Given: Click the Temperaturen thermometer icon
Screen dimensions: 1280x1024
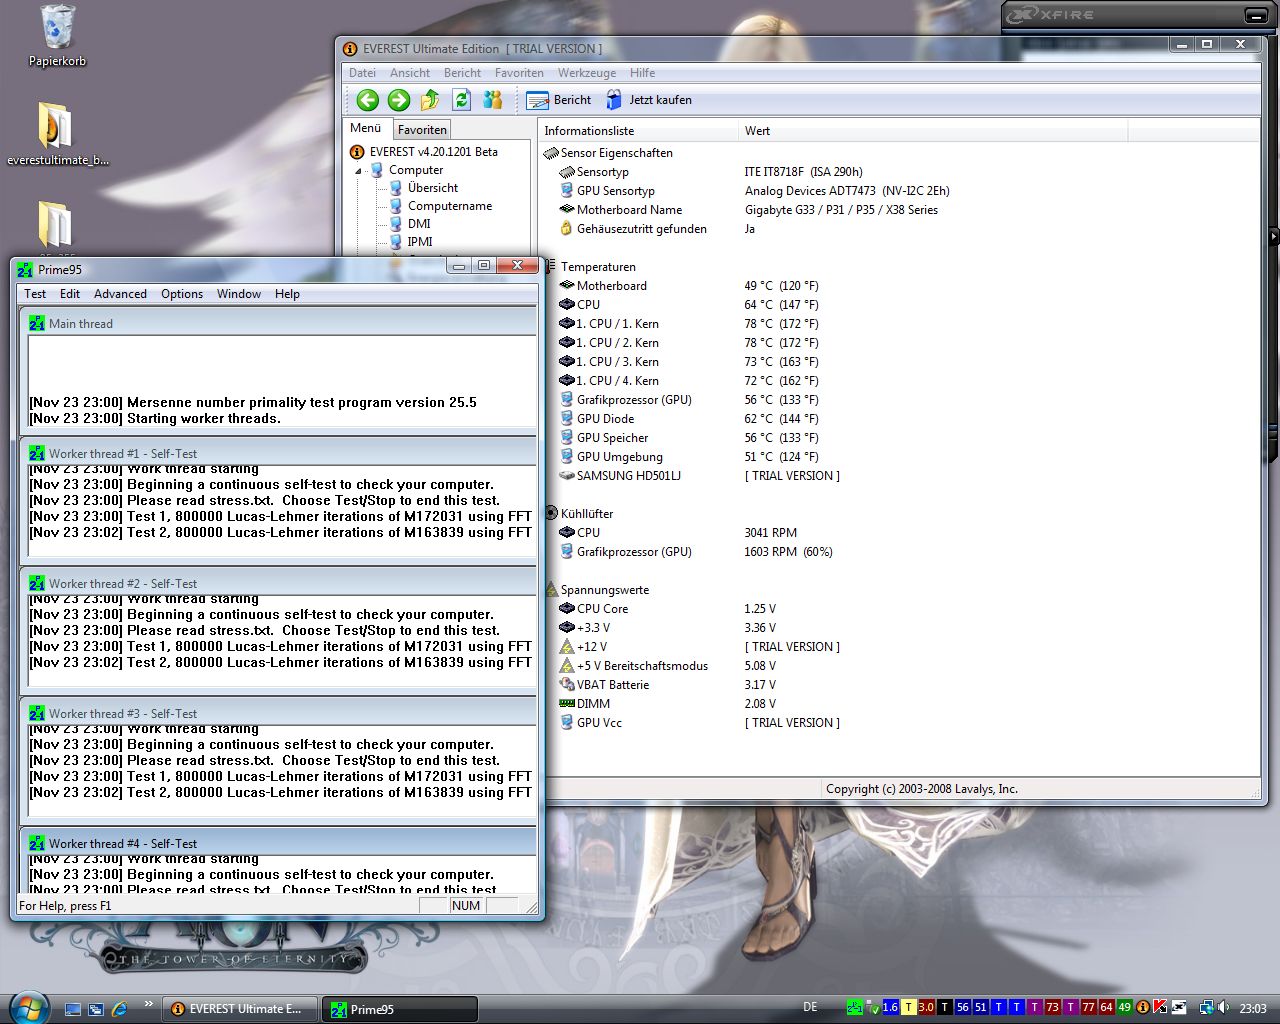Looking at the screenshot, I should click(550, 267).
